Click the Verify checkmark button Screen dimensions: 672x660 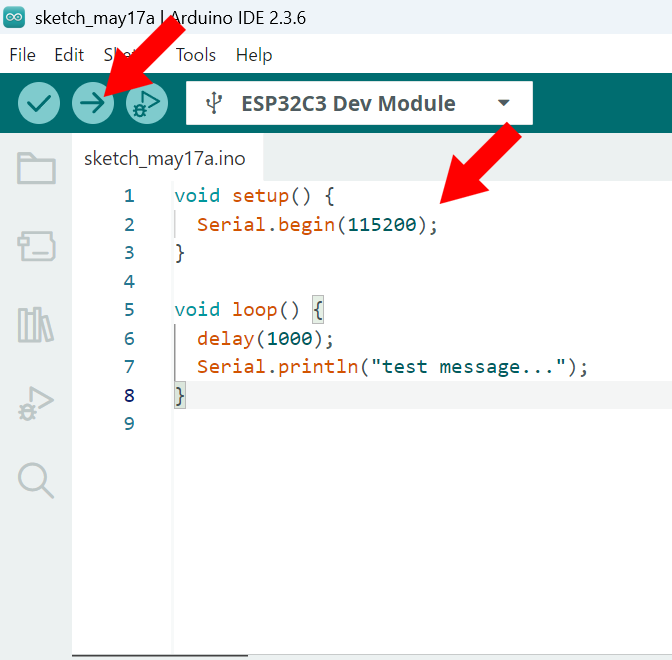[x=39, y=103]
